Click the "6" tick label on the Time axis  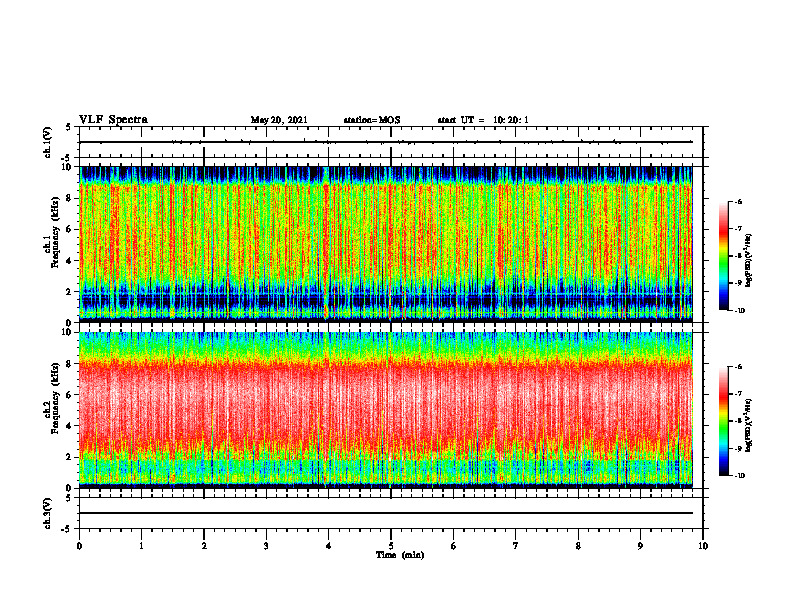454,546
